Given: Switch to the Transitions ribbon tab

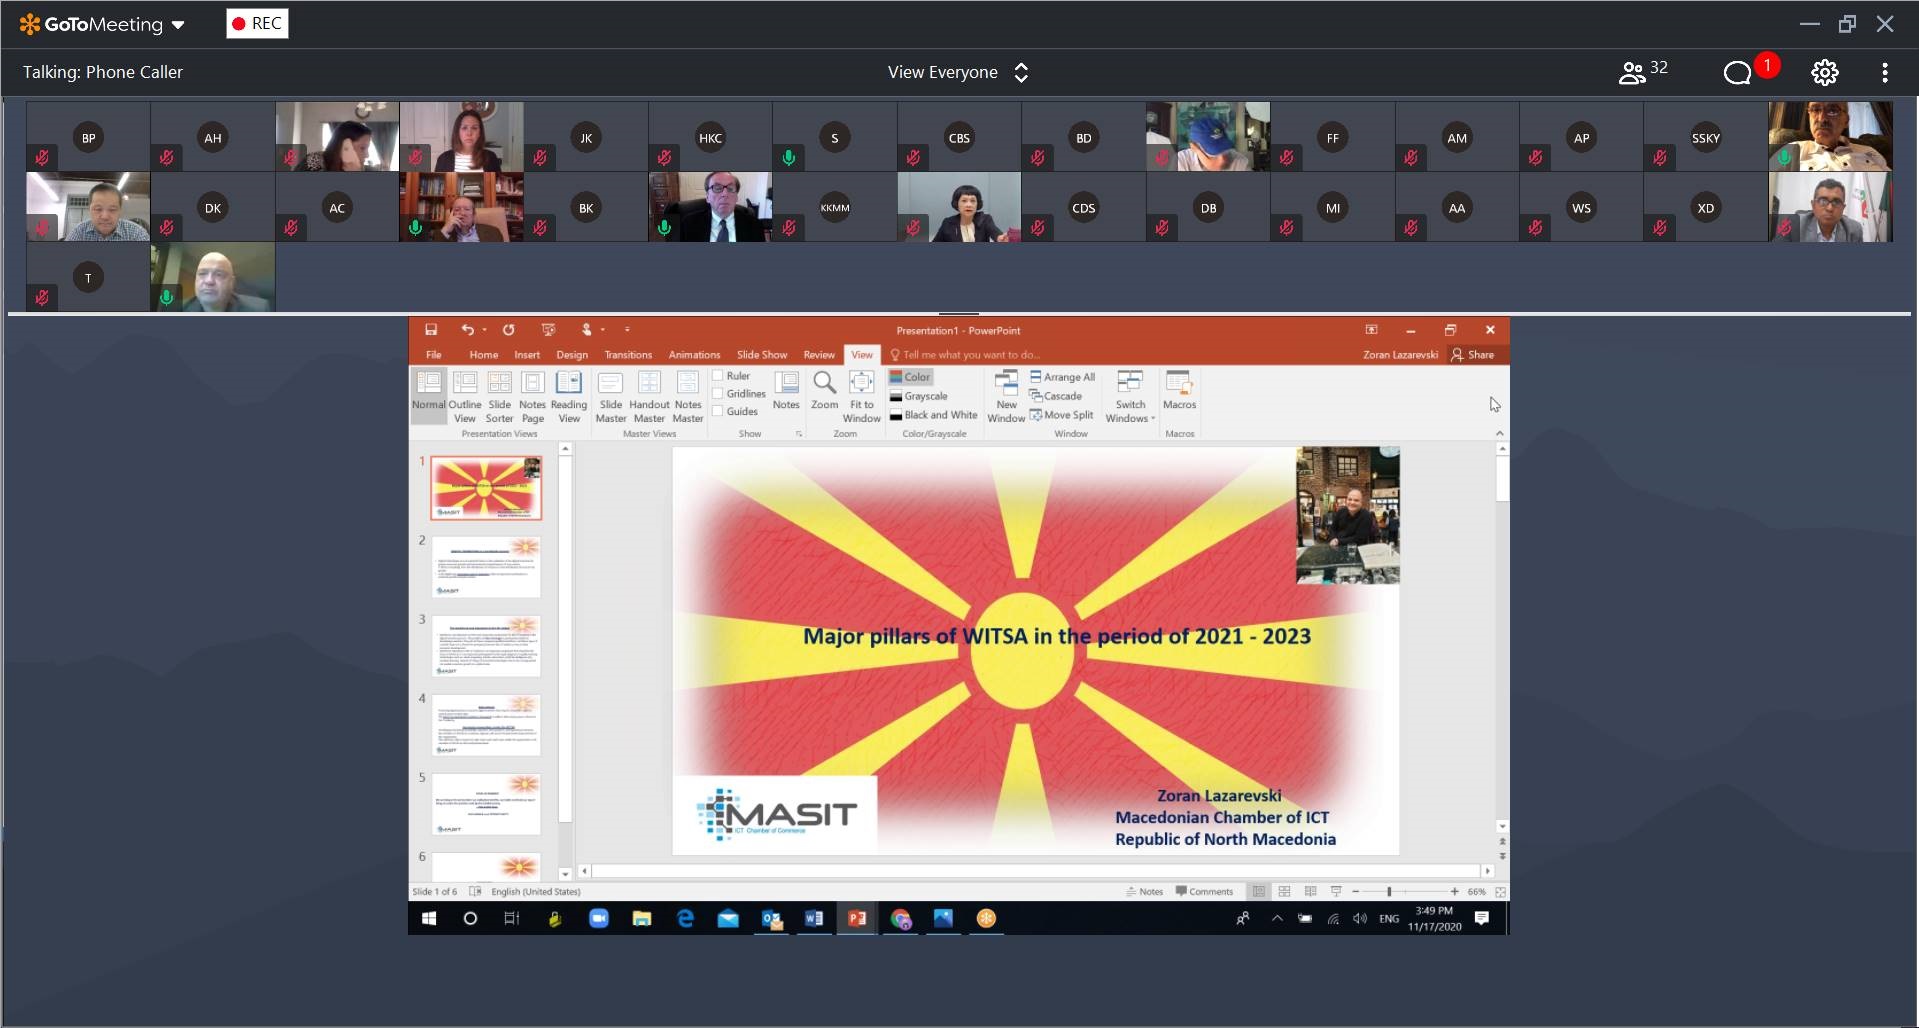Looking at the screenshot, I should point(628,355).
